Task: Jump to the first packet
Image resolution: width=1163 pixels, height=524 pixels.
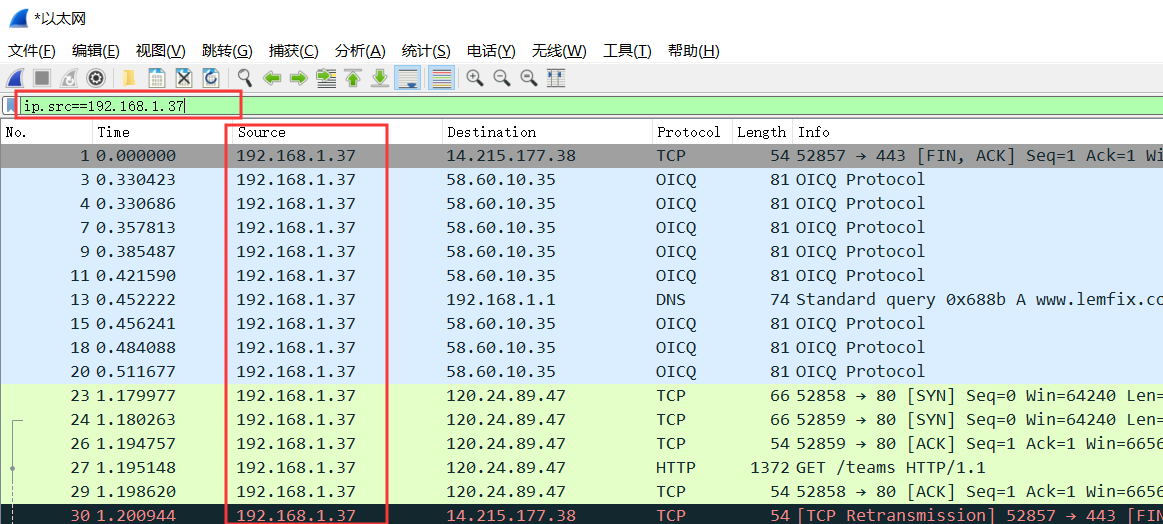Action: coord(353,78)
